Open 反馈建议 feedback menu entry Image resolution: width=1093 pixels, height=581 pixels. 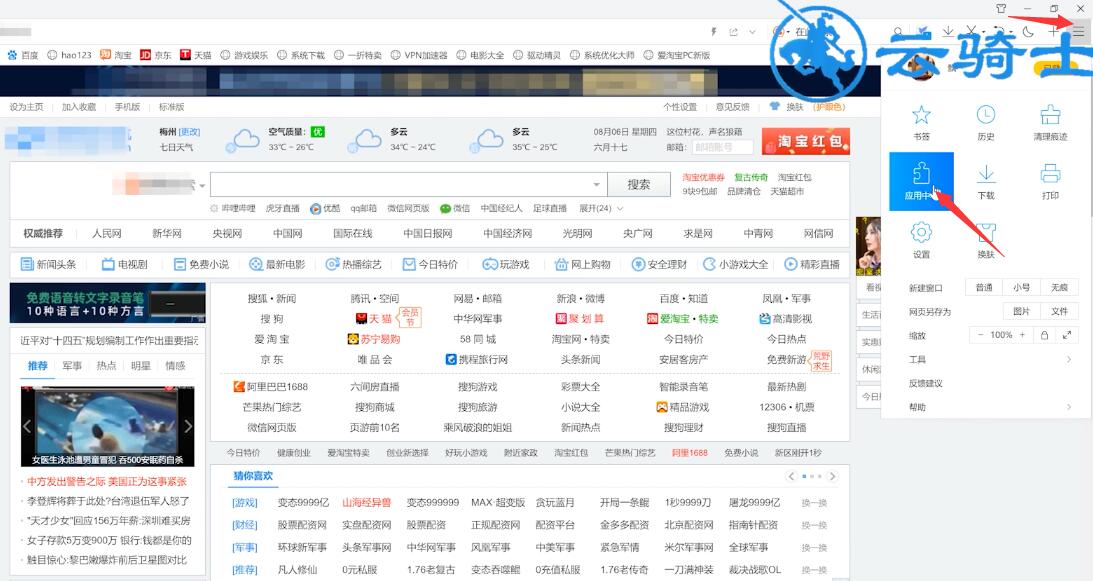pyautogui.click(x=926, y=383)
